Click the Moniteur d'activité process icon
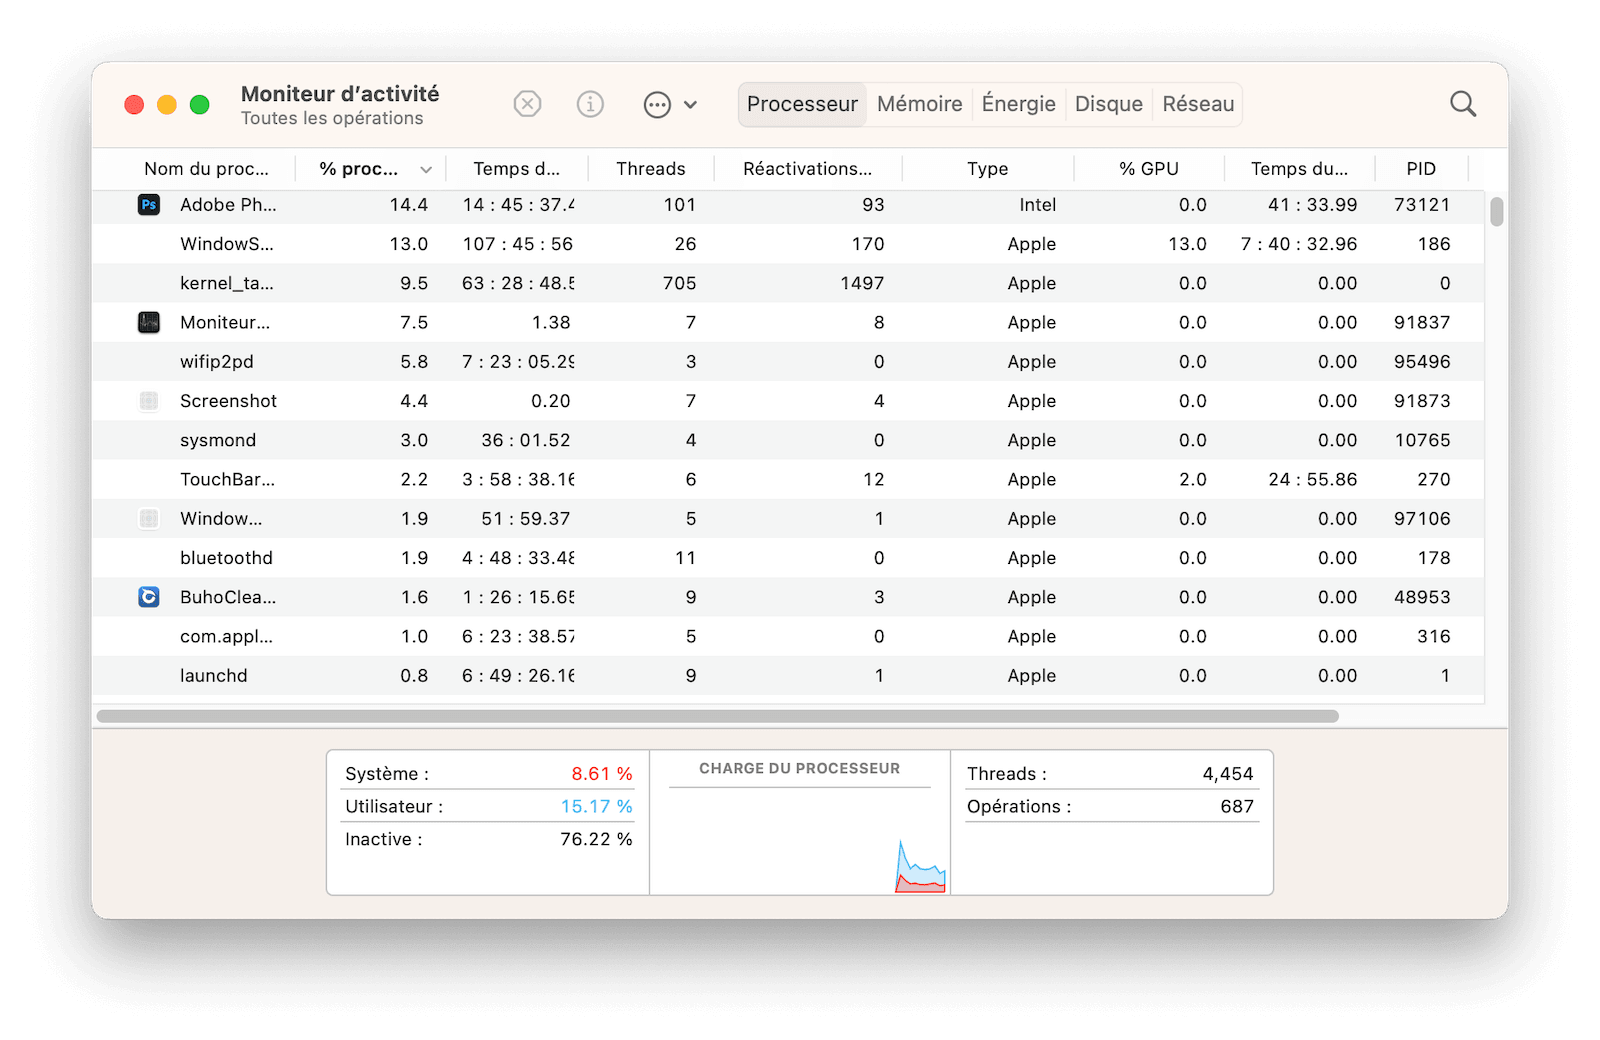The image size is (1600, 1040). tap(149, 322)
